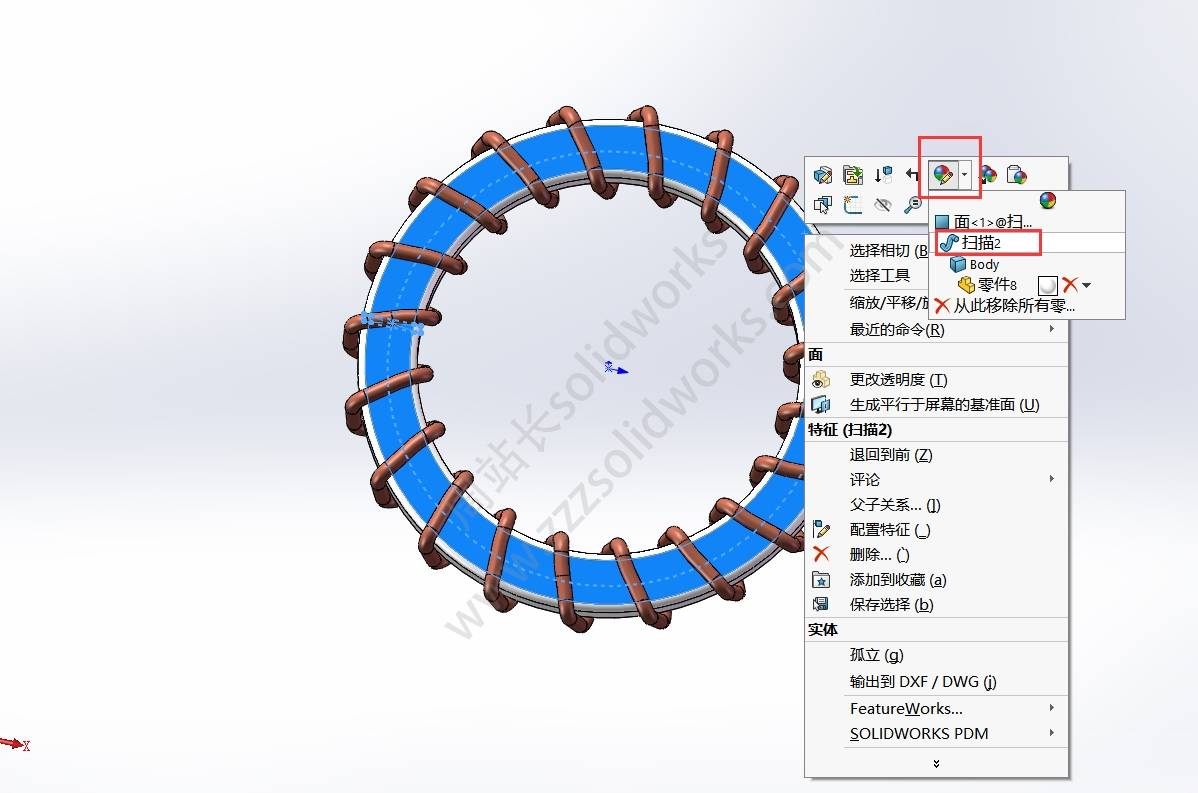Click the suppress feature icon
1198x793 pixels.
point(883,175)
